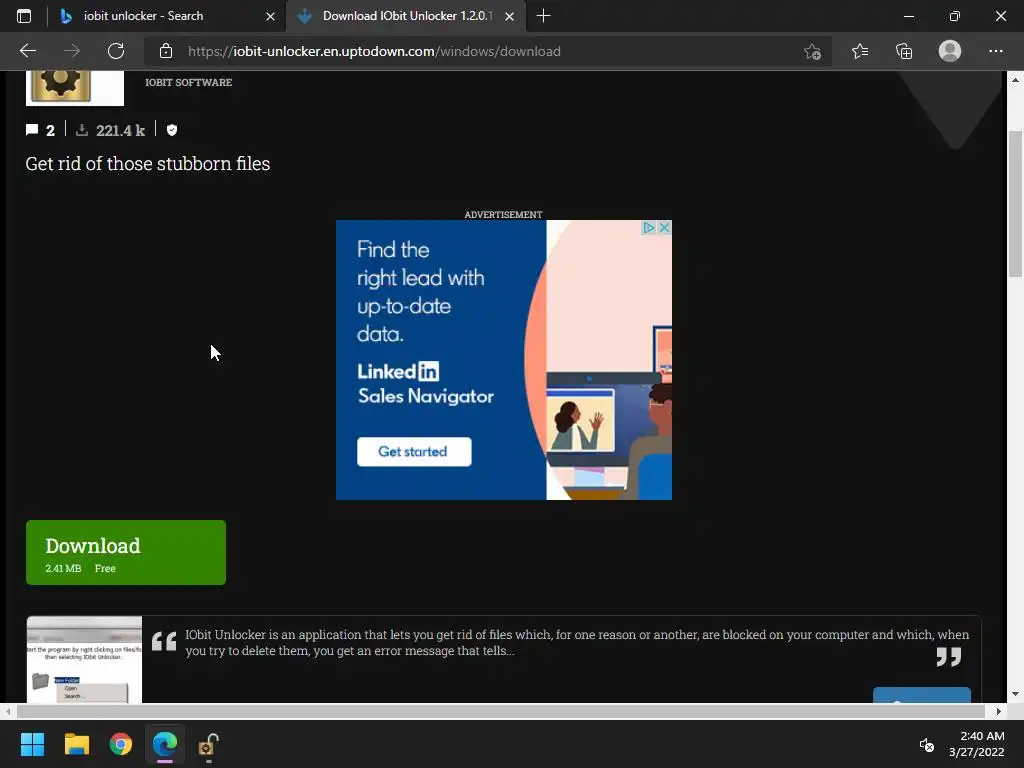Click the horizontal scrollbar thumb

coord(500,711)
